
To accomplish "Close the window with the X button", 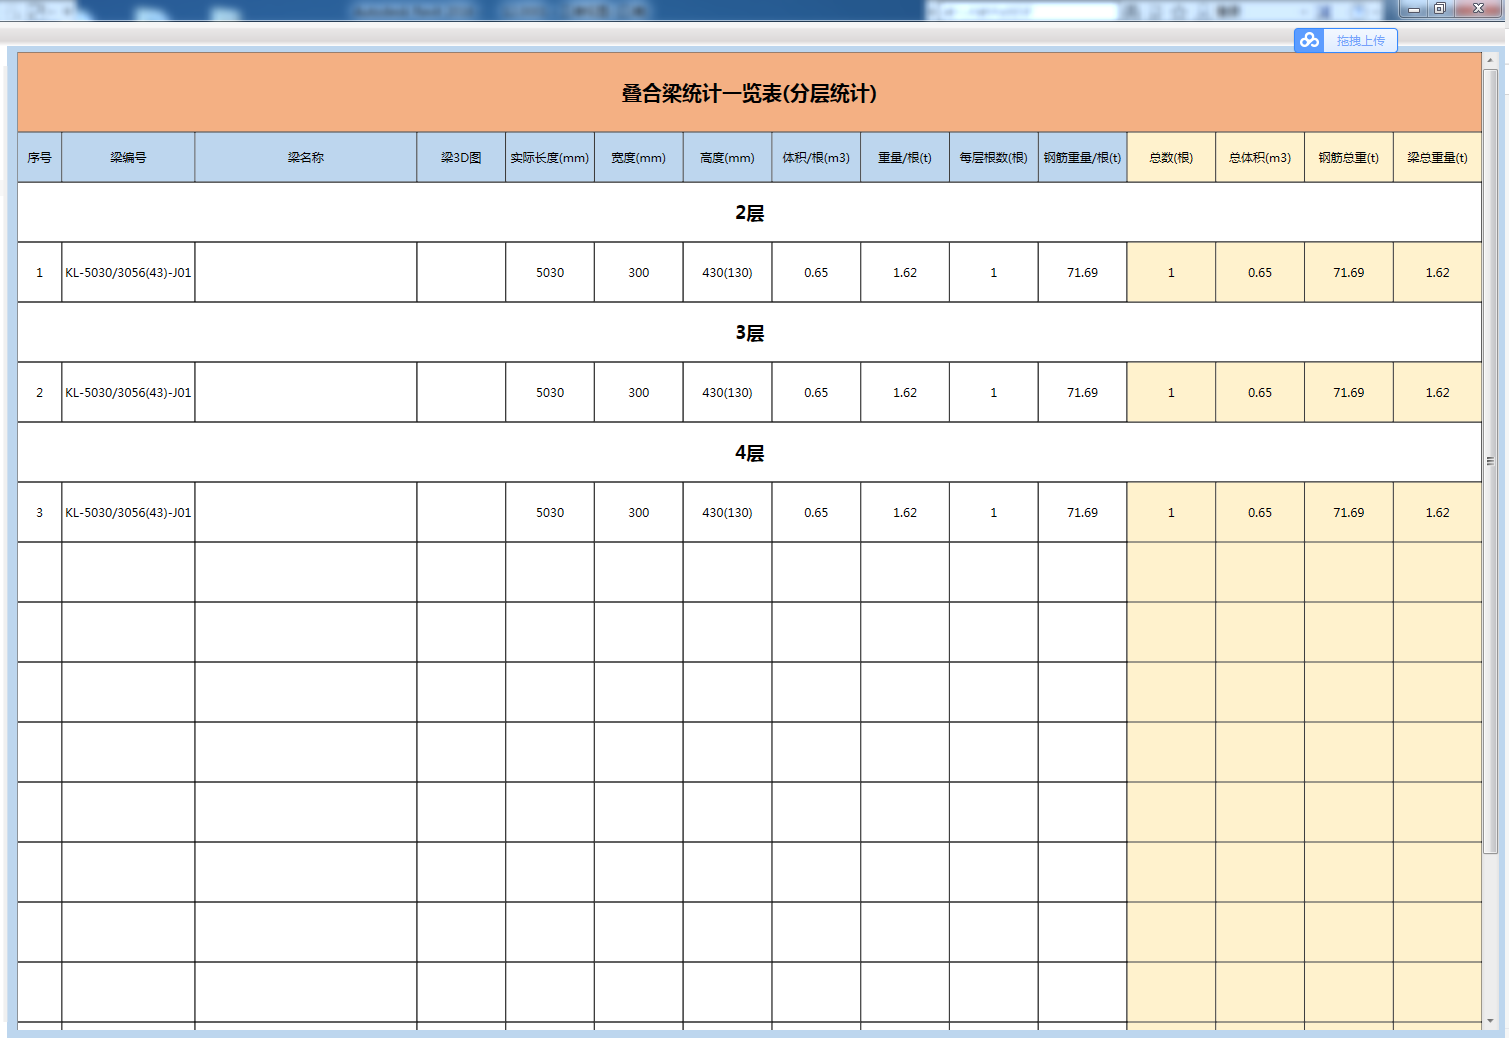I will click(1478, 9).
